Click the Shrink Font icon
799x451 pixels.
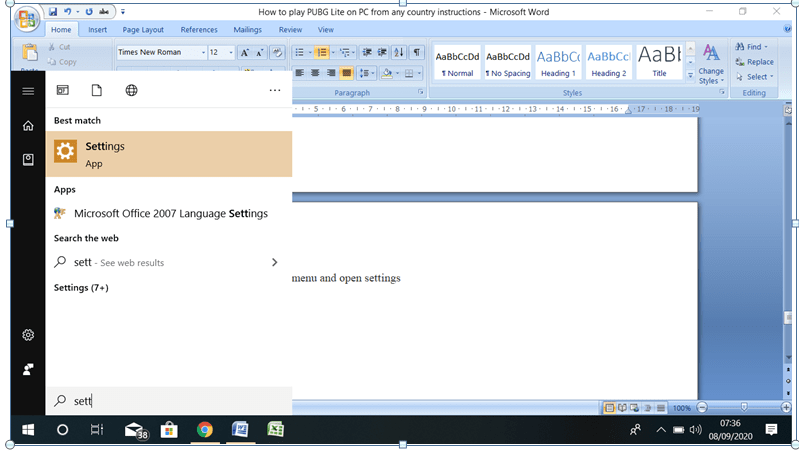[x=259, y=52]
